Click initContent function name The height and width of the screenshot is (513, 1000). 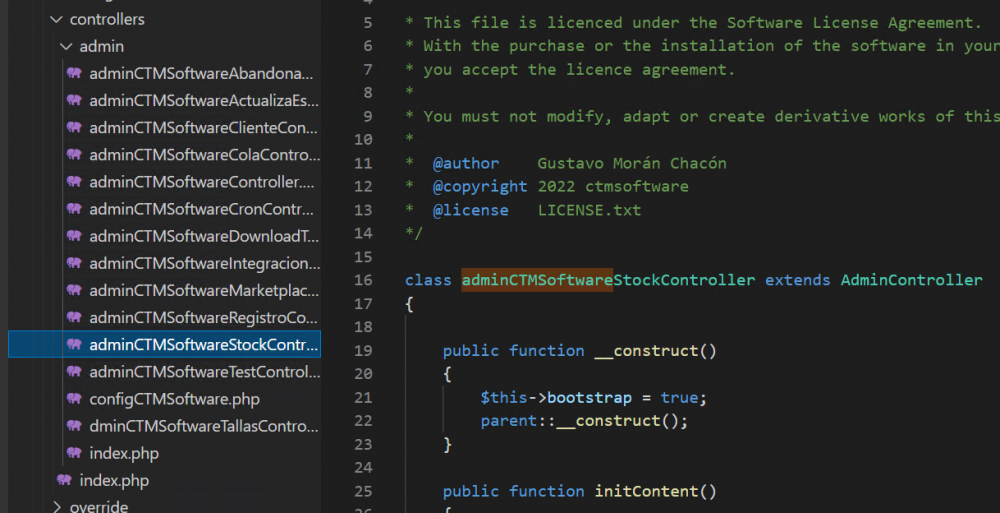coord(646,491)
